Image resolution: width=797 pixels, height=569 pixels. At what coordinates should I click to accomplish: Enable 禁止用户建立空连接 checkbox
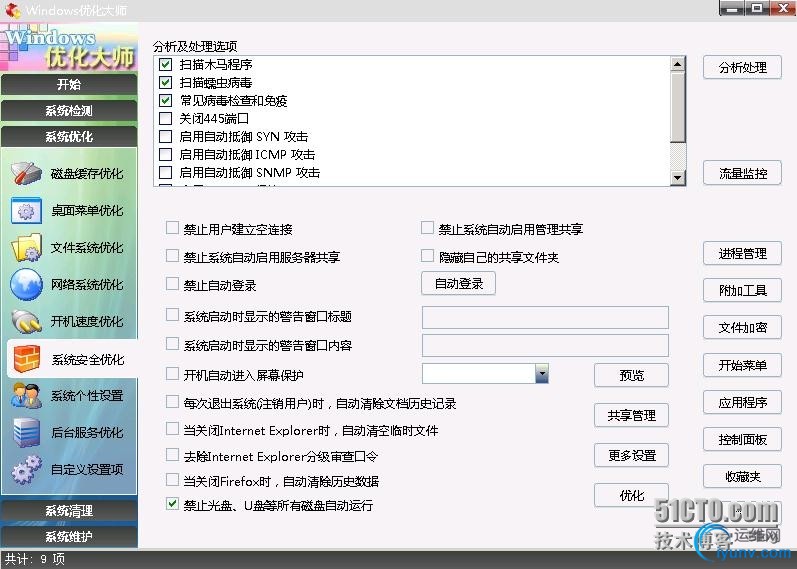pos(172,228)
